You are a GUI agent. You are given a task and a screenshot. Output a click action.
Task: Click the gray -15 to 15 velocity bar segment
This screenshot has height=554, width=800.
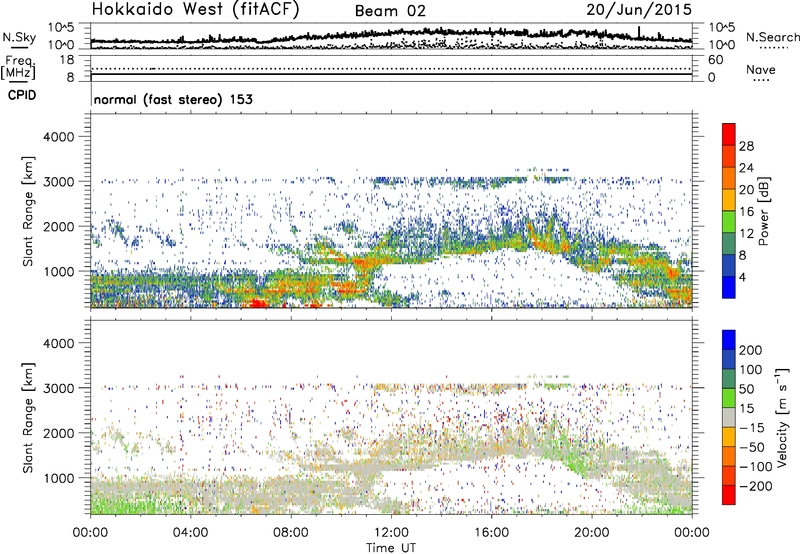(729, 417)
